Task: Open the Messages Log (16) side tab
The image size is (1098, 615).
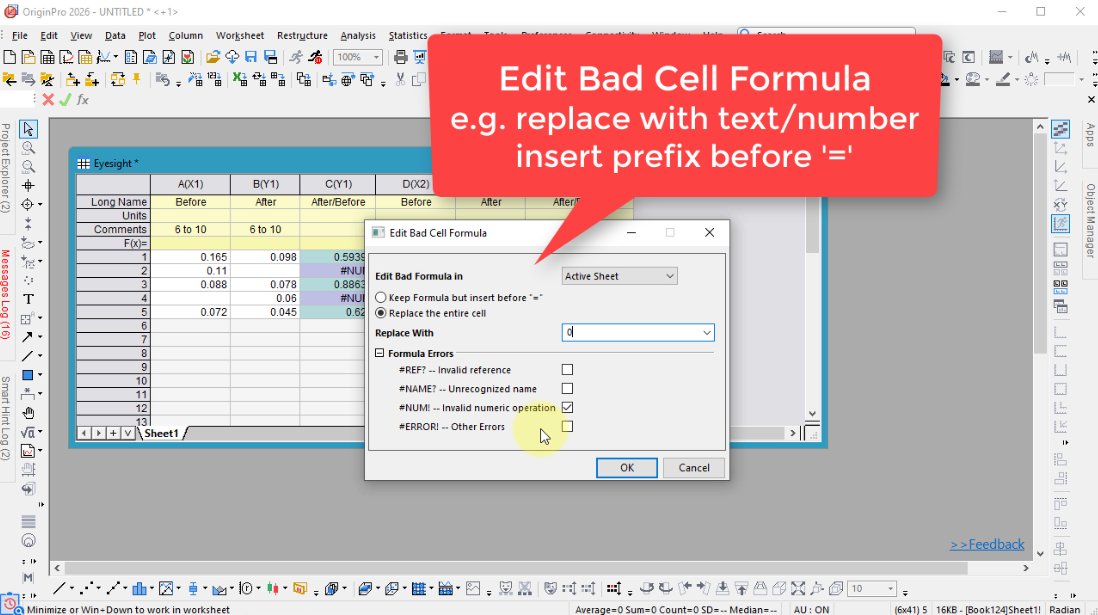Action: (x=6, y=294)
